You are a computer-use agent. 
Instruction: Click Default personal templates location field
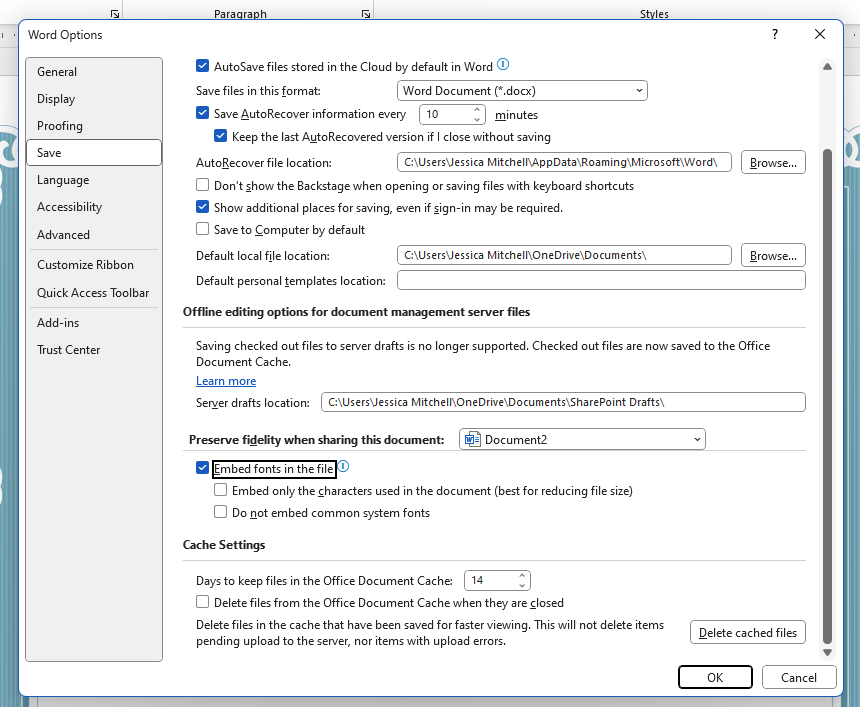click(x=601, y=280)
